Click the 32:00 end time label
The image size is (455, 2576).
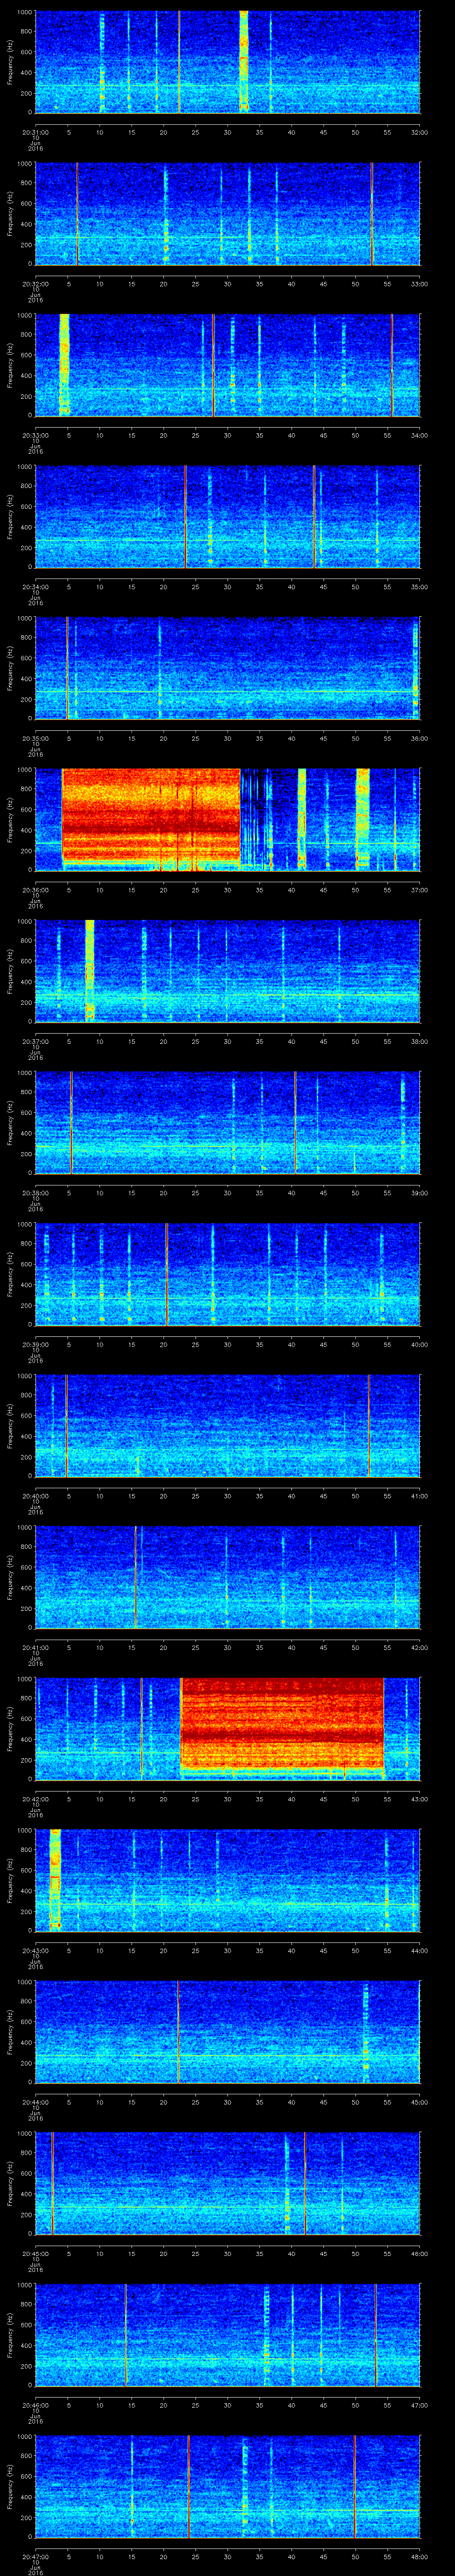(x=419, y=131)
